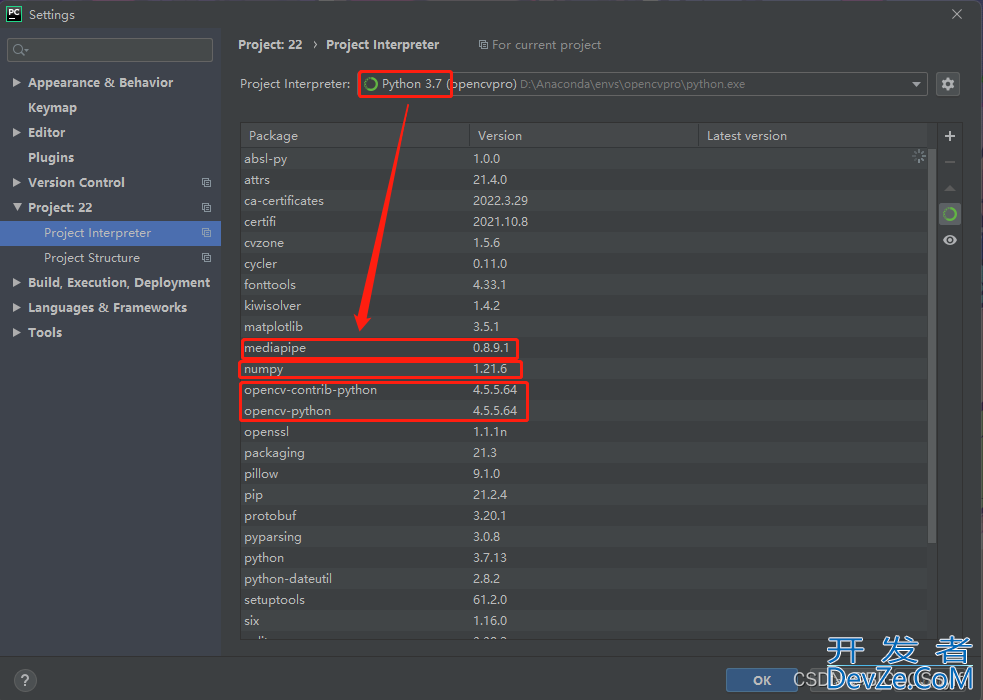Select the openssl package row

coord(584,432)
